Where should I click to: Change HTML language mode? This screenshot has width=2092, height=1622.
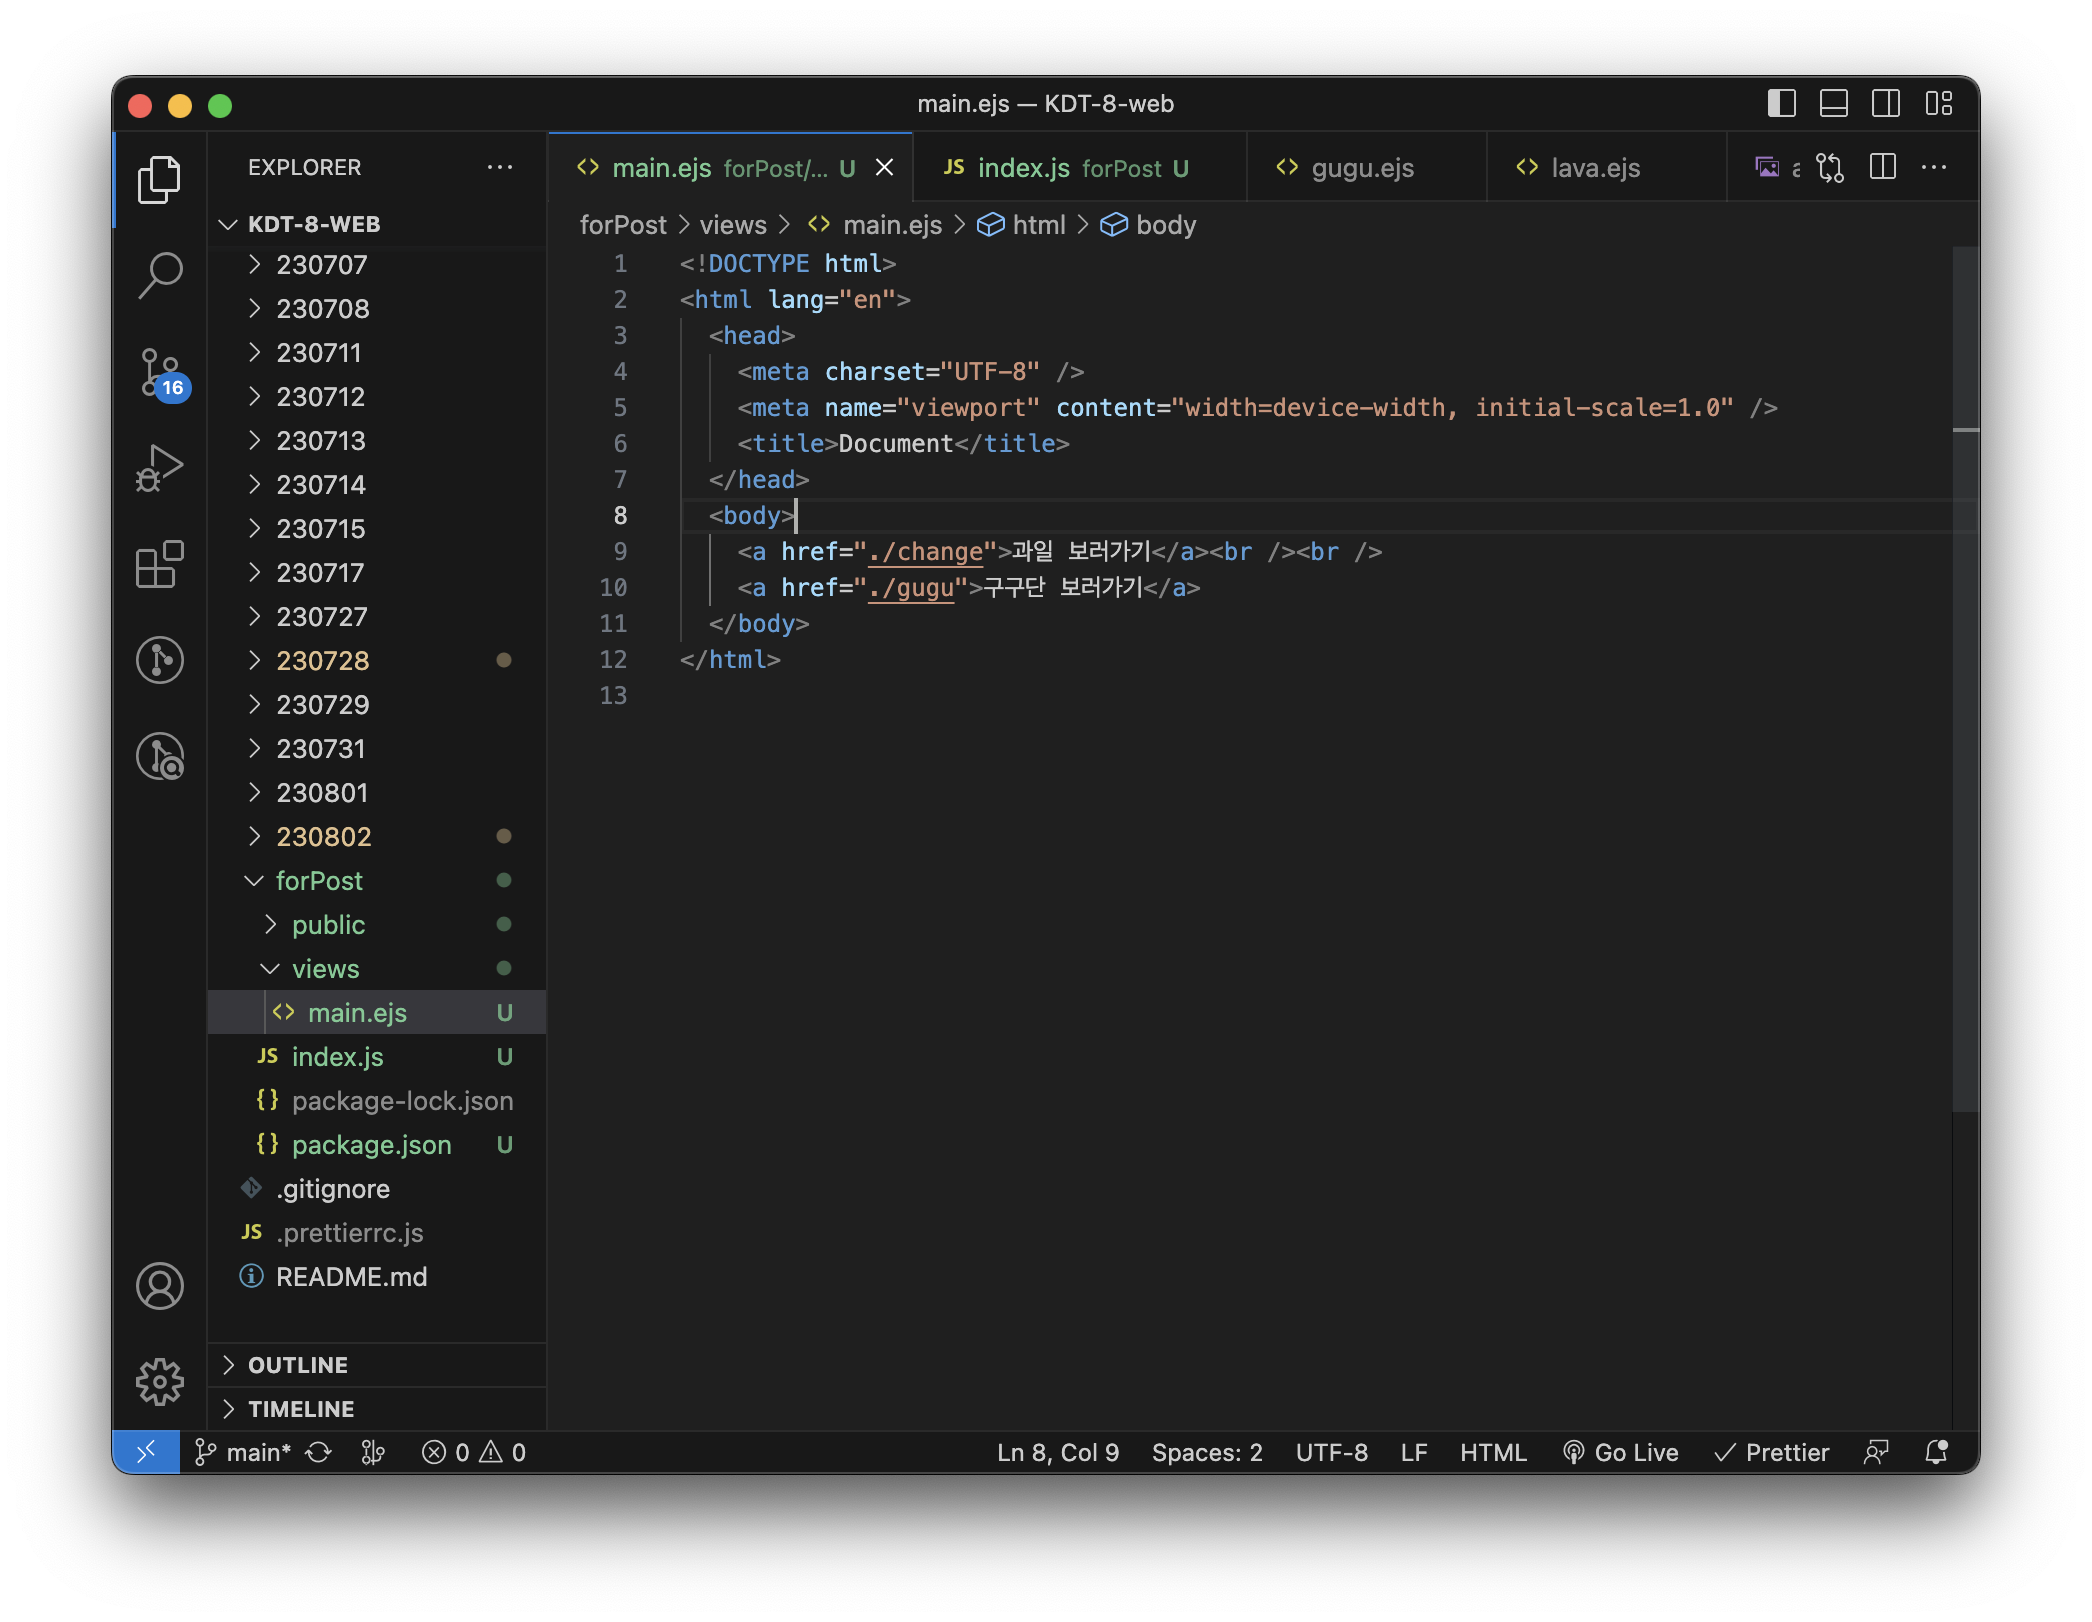[x=1493, y=1452]
